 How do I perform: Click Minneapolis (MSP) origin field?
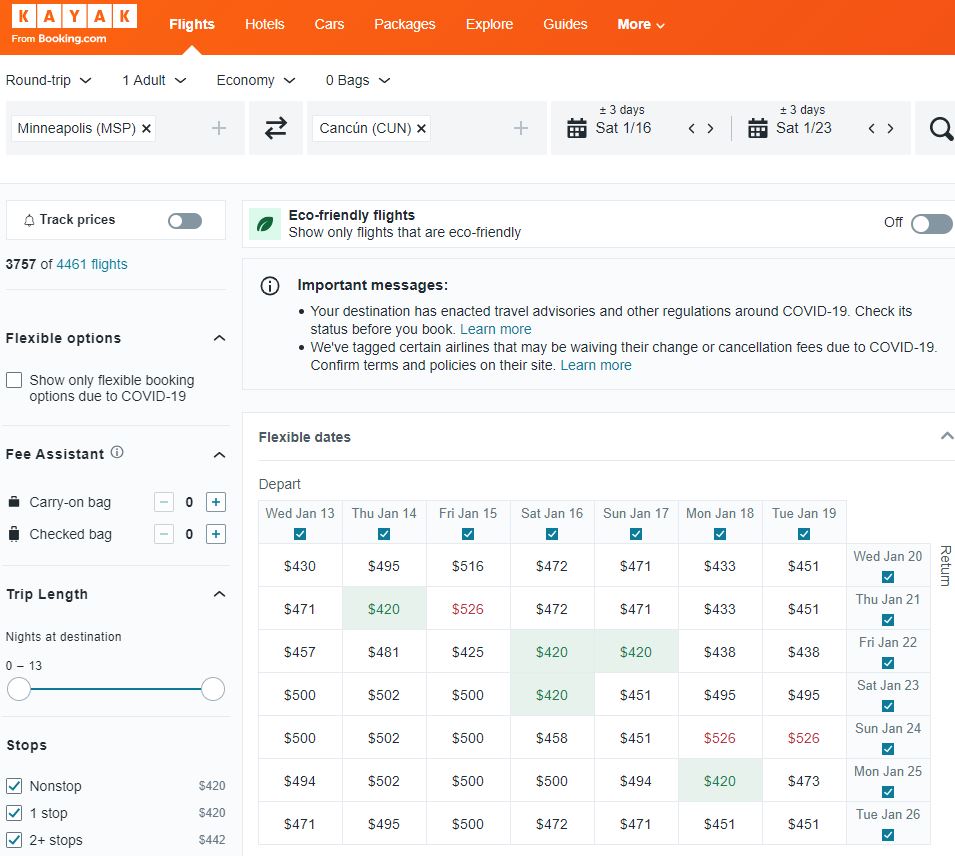125,128
